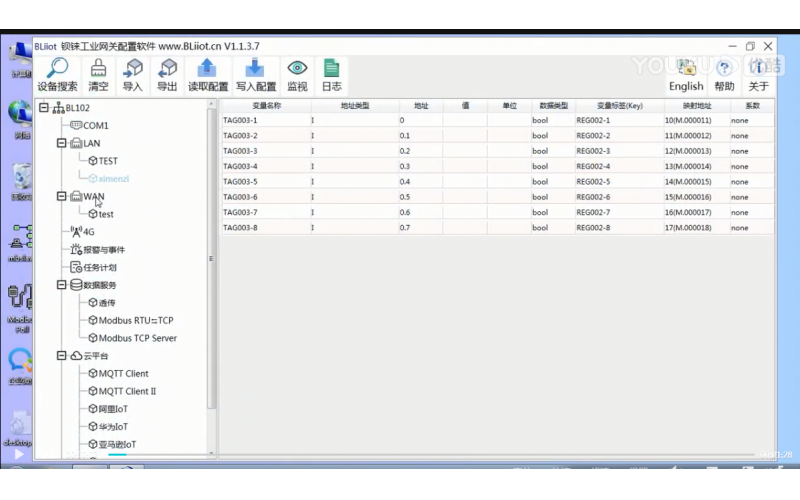Open the 日志 log viewer

(x=331, y=68)
